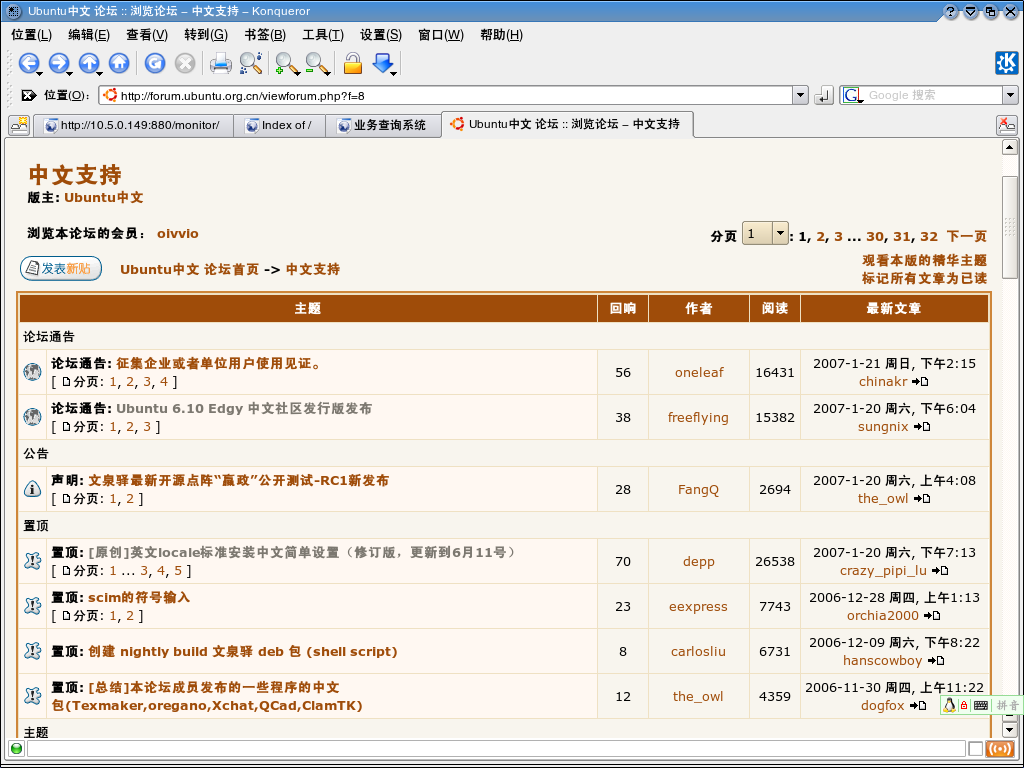This screenshot has height=768, width=1024.
Task: Reload the page with the refresh icon
Action: coord(155,63)
